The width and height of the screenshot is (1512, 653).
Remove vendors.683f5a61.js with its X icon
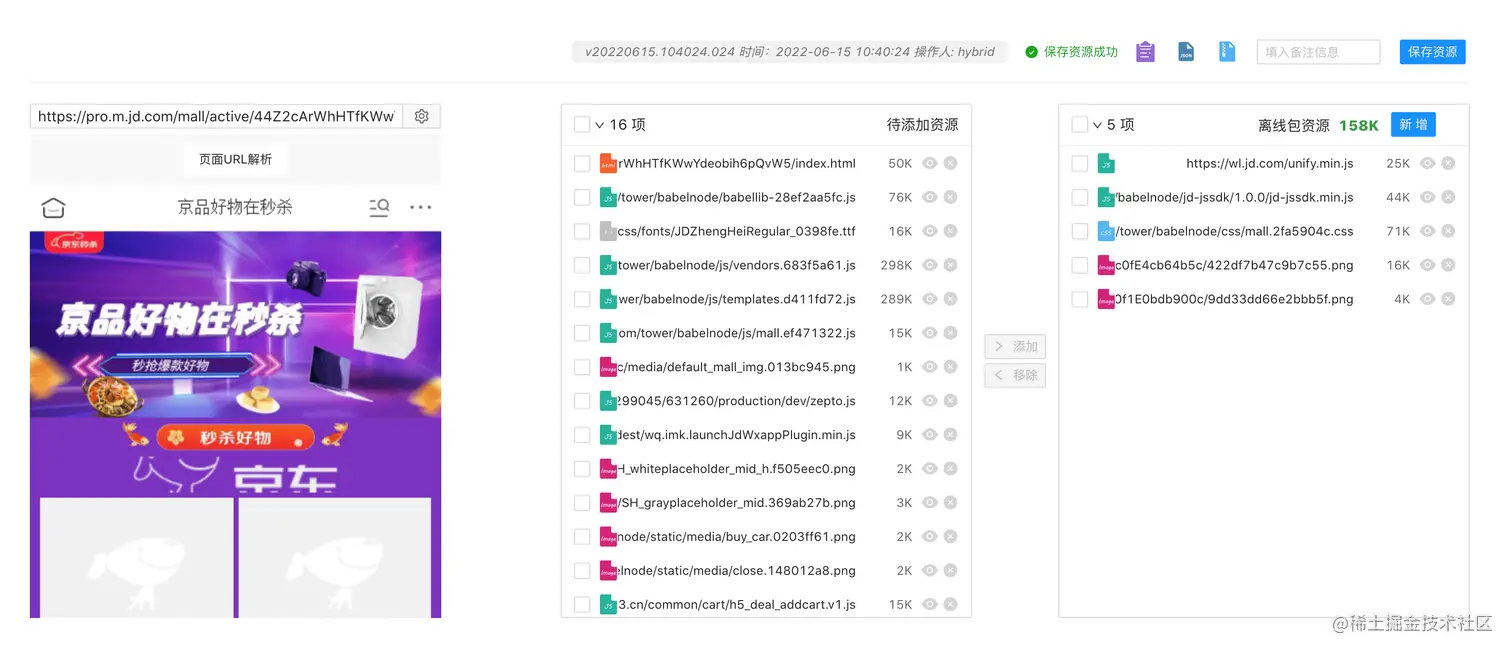(950, 265)
